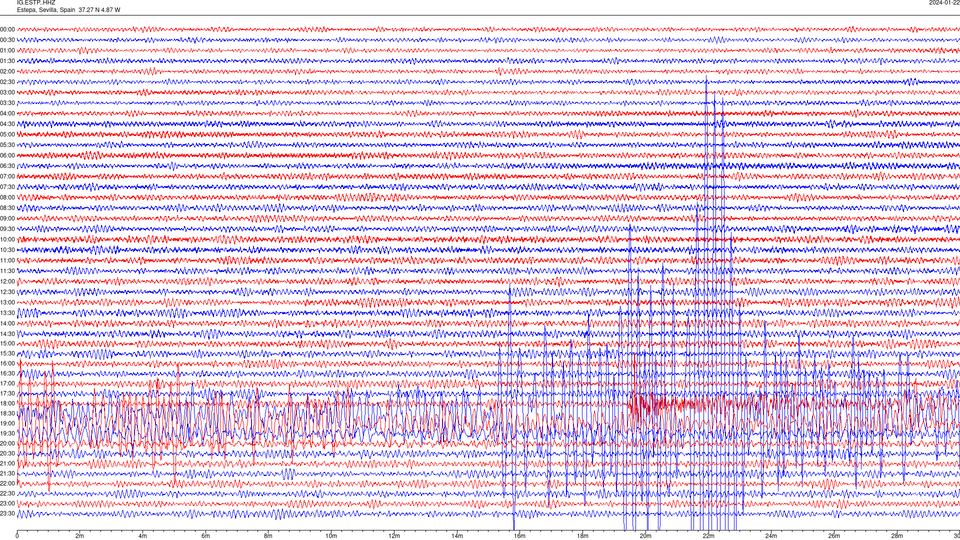This screenshot has height=540, width=960.
Task: Select the Estepa, Sevilla, Spain location text
Action: click(x=46, y=10)
